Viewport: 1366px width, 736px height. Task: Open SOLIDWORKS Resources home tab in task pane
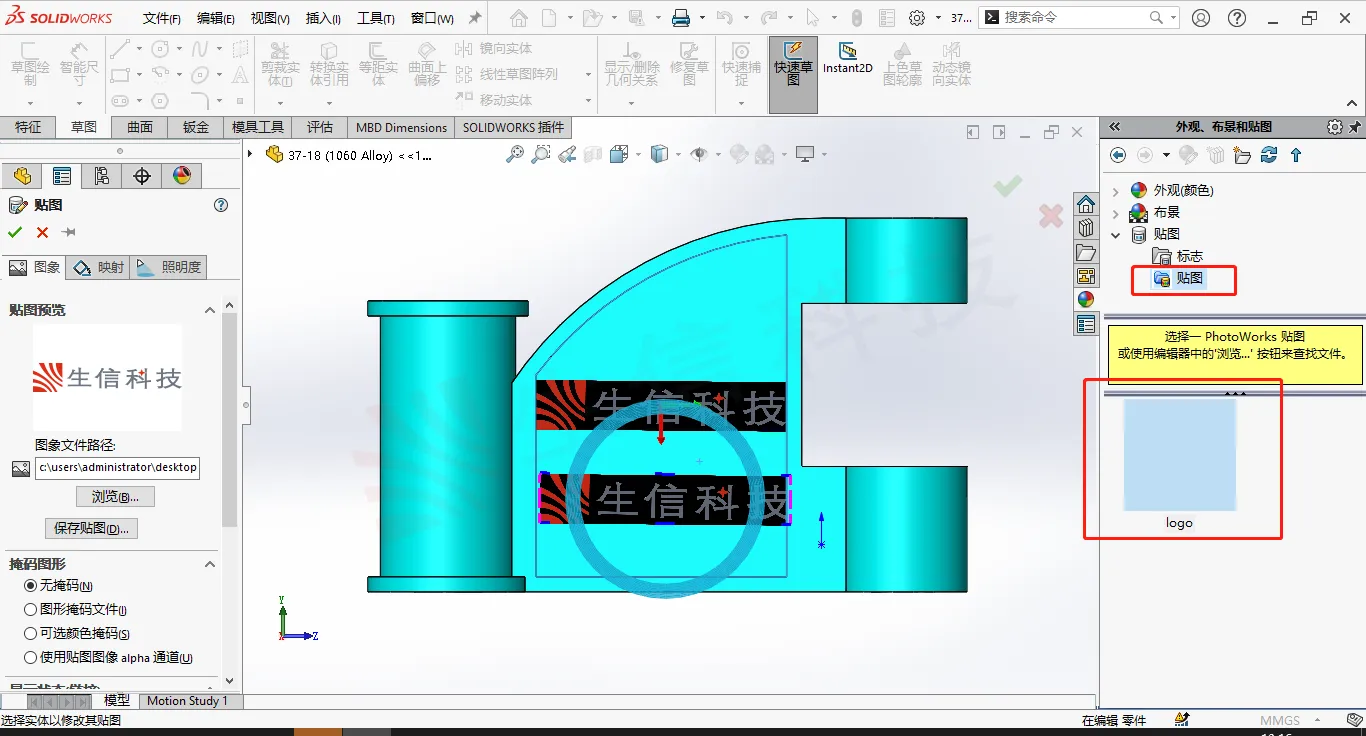tap(1086, 204)
